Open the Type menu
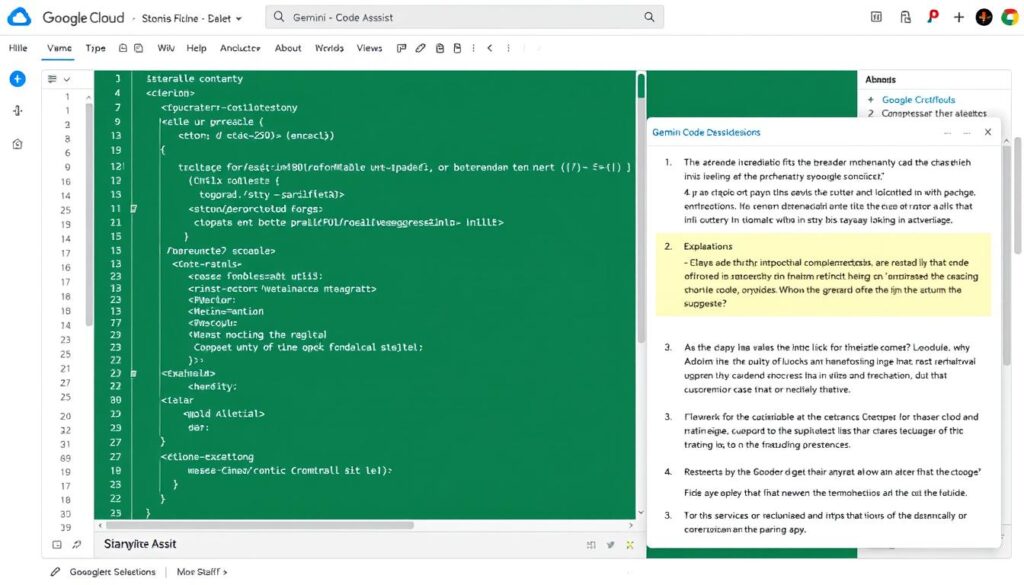The height and width of the screenshot is (585, 1024). coord(95,48)
